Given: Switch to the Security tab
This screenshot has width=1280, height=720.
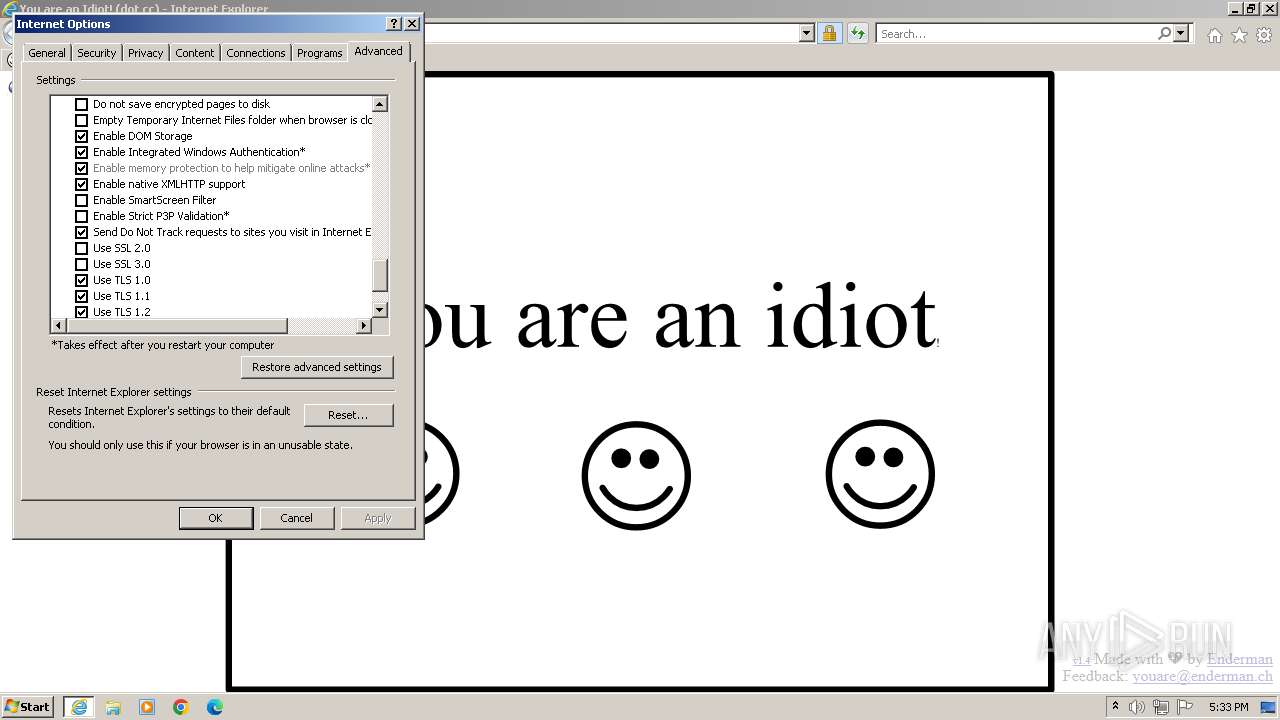Looking at the screenshot, I should pos(97,53).
